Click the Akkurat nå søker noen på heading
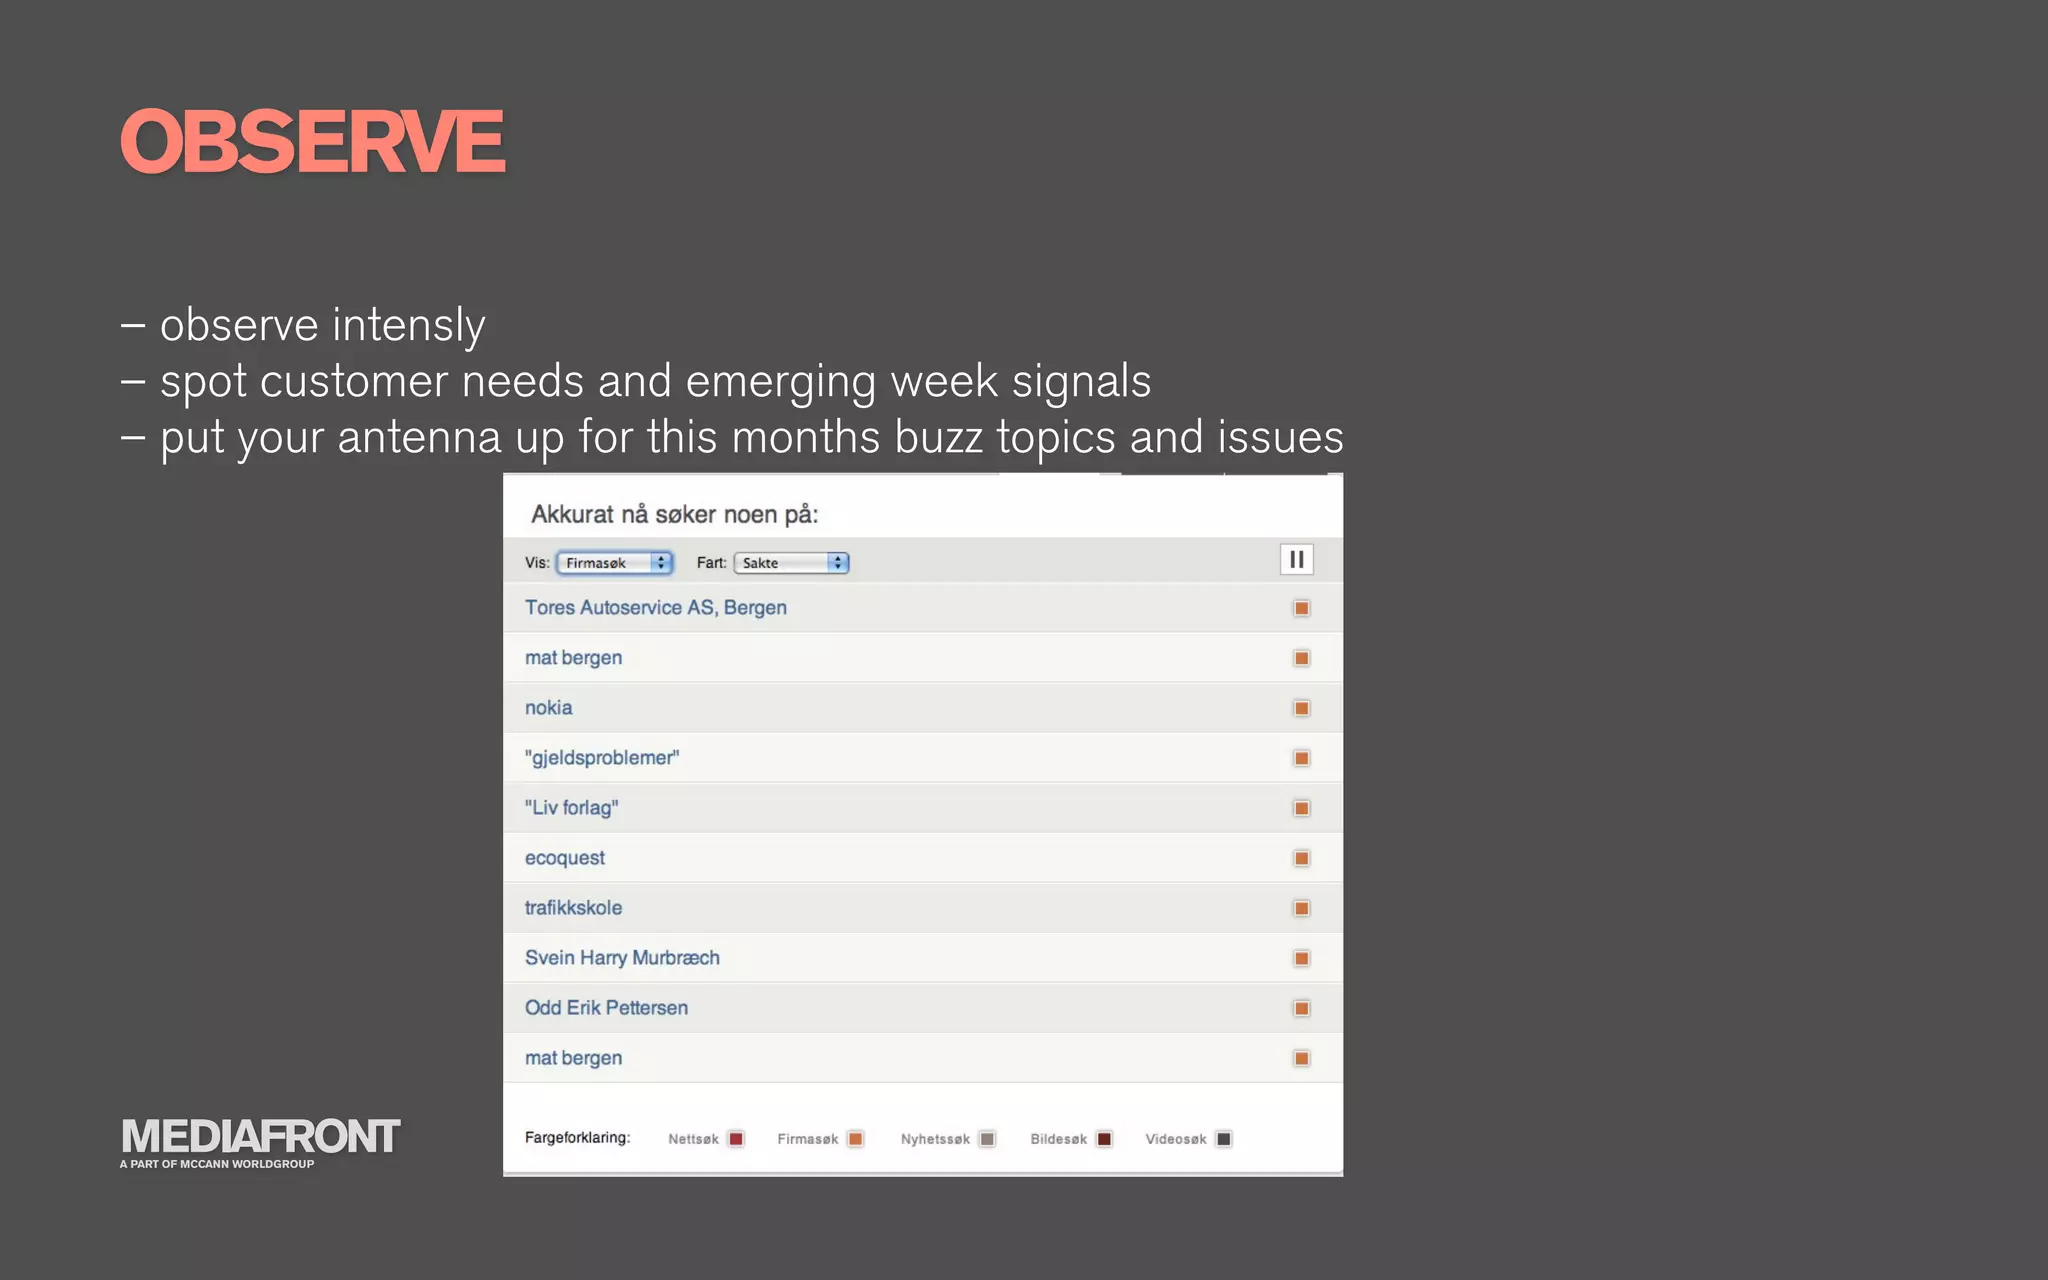Viewport: 2048px width, 1280px height. click(674, 515)
